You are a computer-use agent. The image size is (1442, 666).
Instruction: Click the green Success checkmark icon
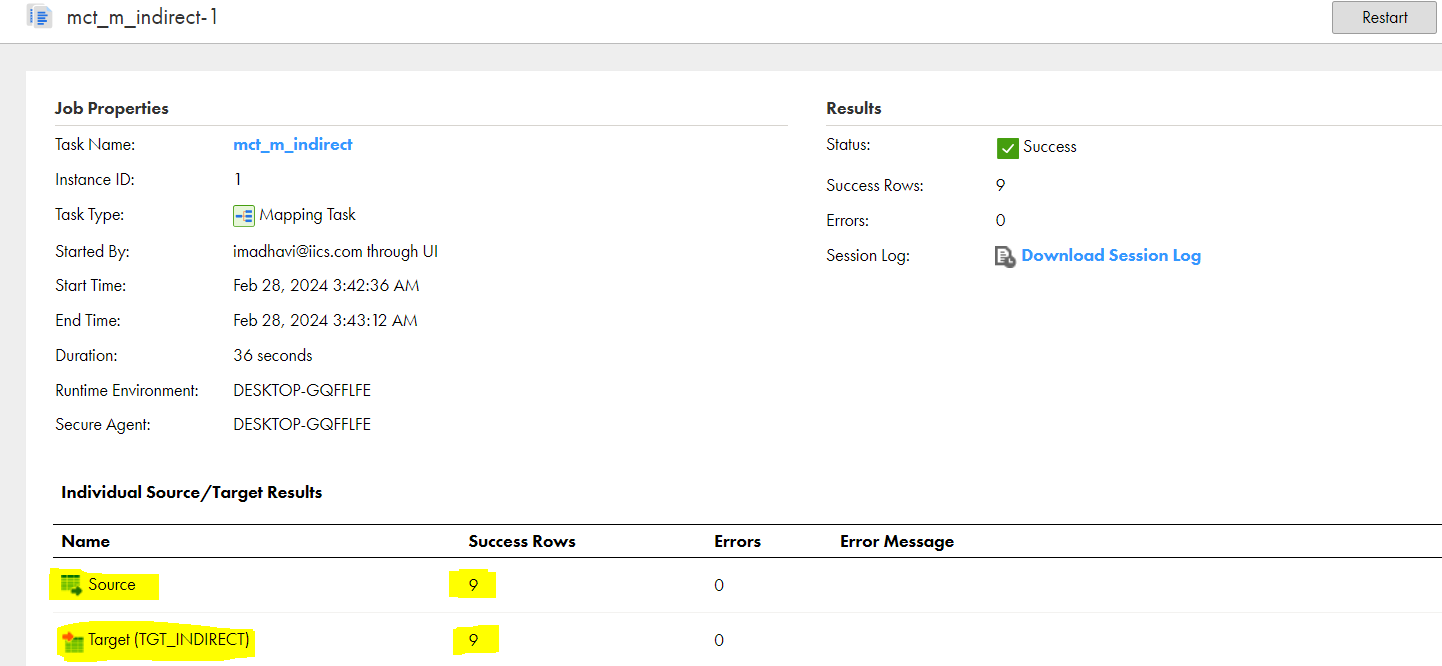pos(1007,147)
